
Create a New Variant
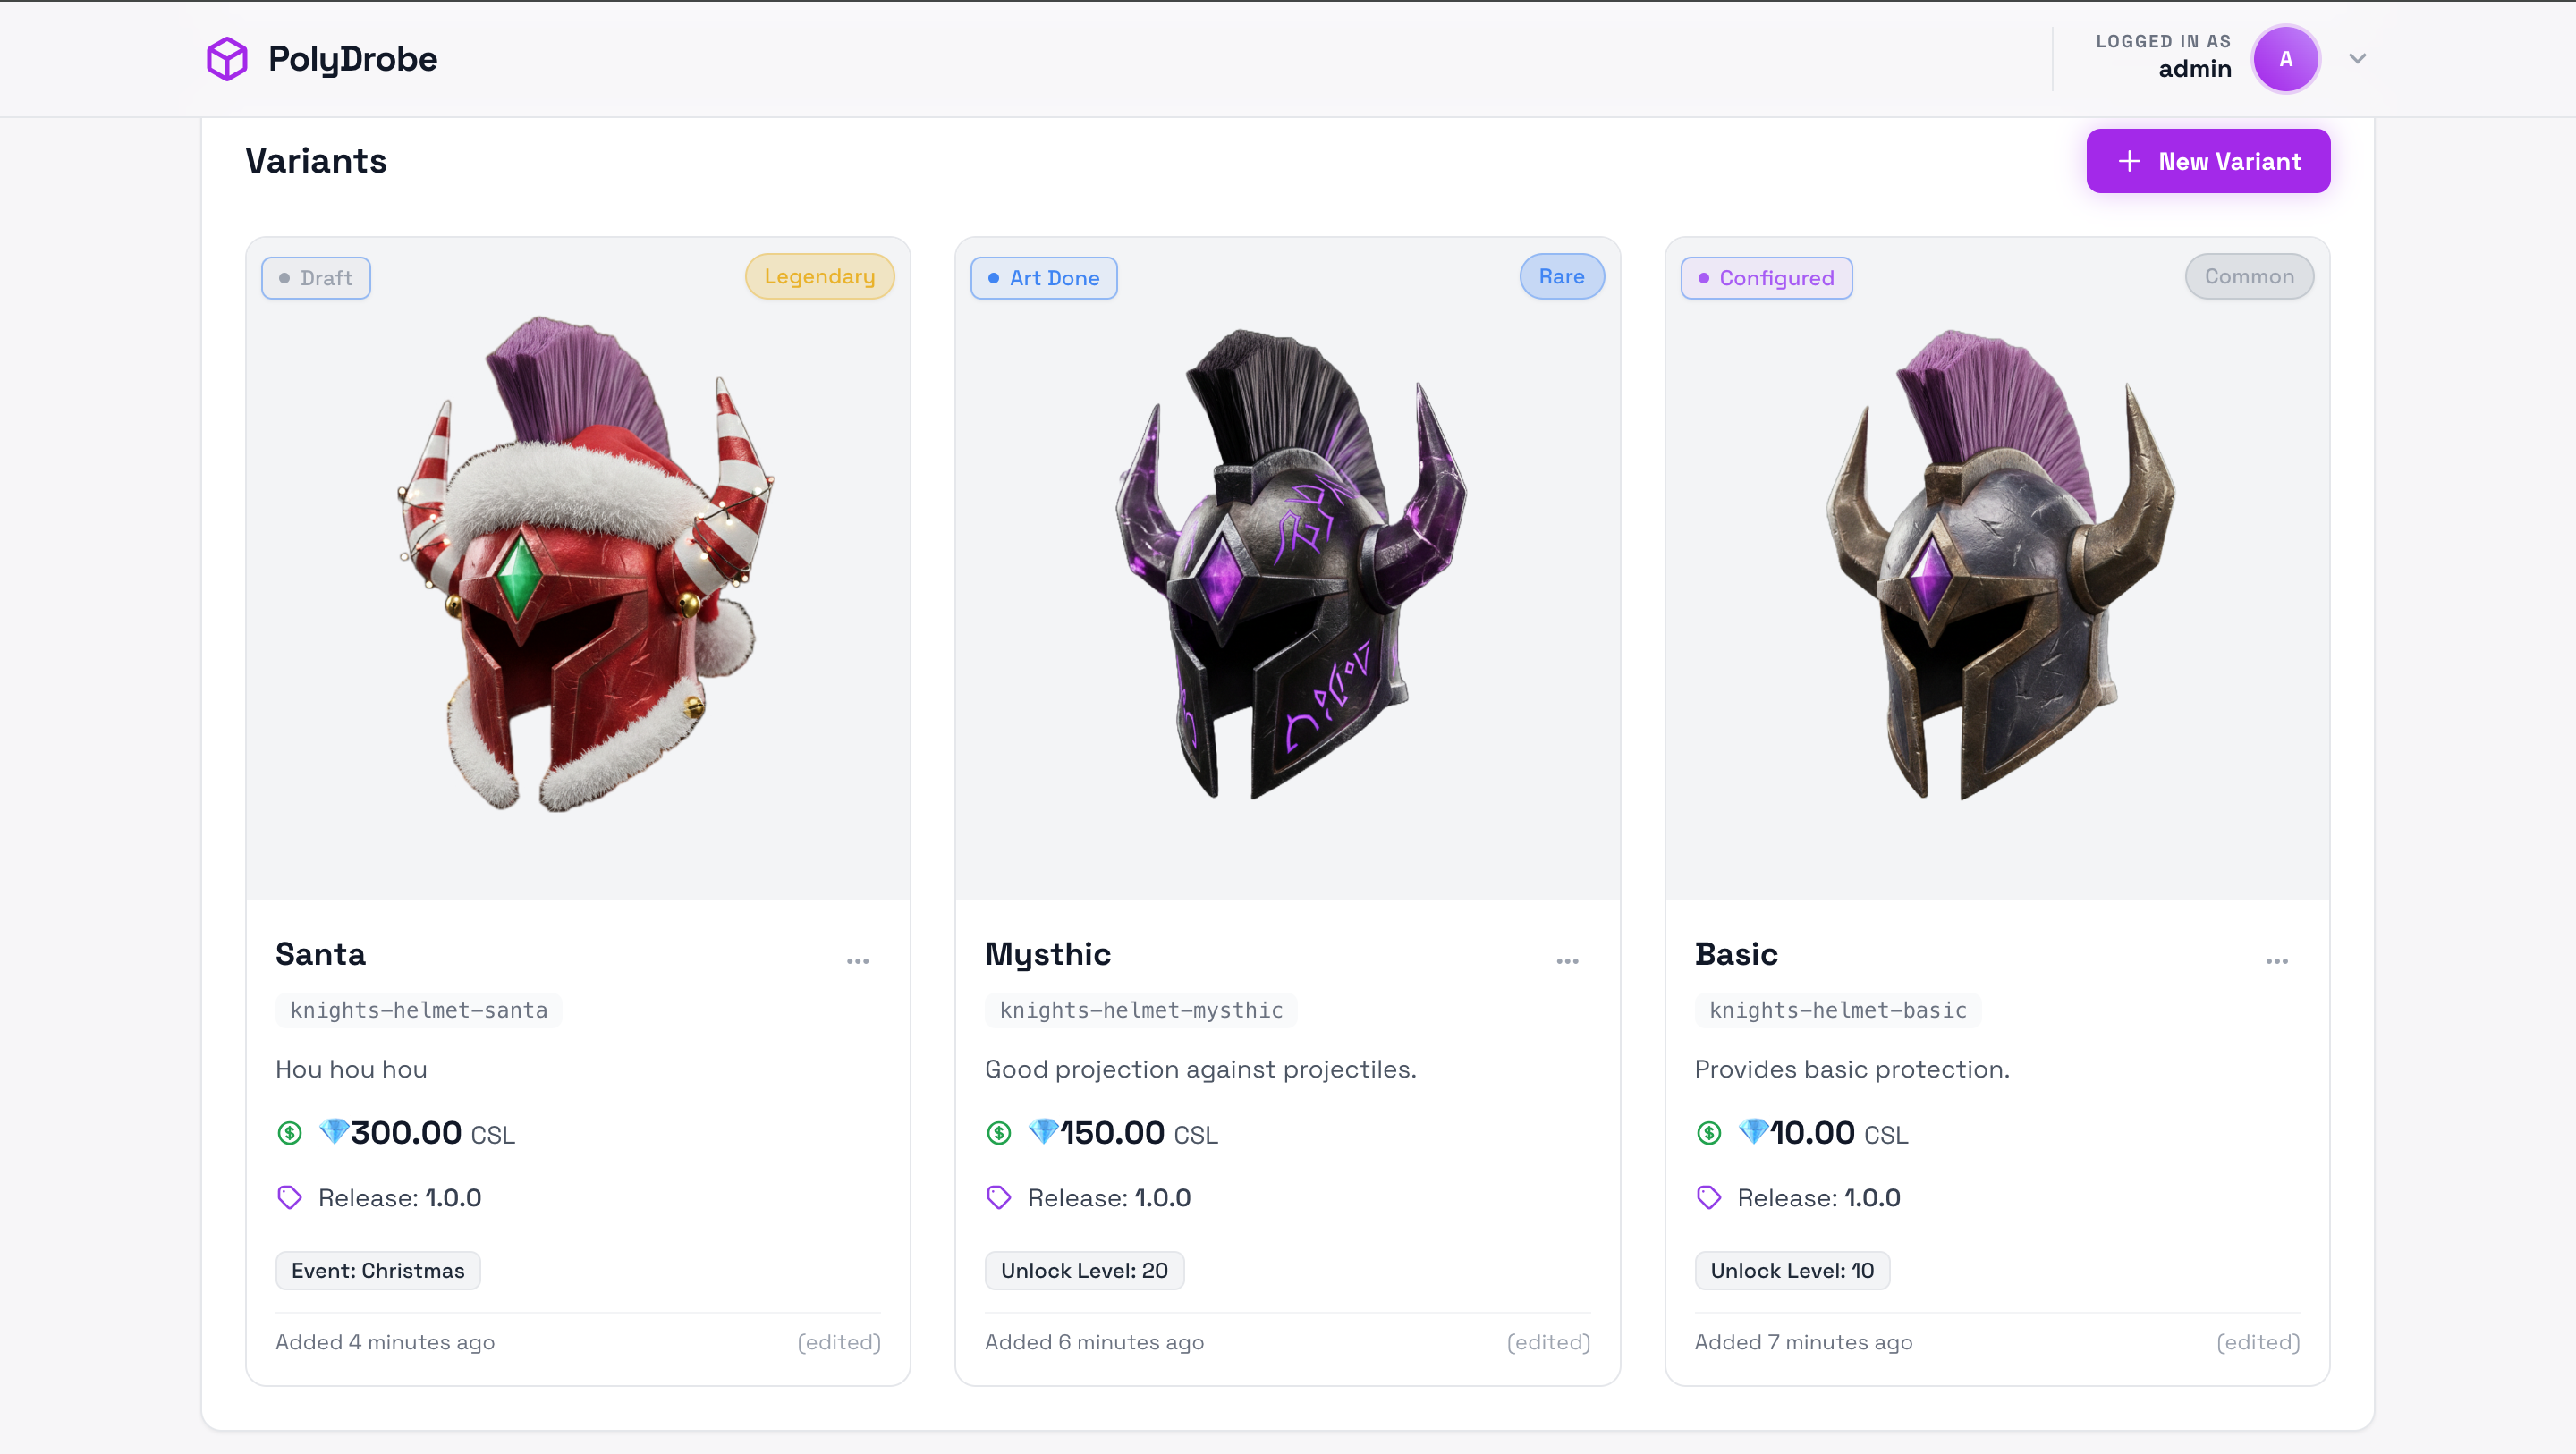point(2208,161)
